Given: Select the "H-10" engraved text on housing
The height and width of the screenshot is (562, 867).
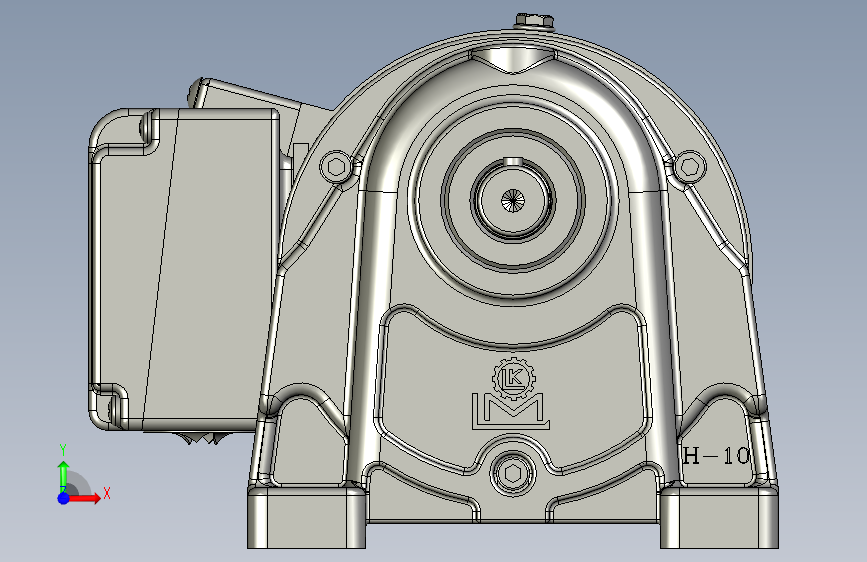Looking at the screenshot, I should pyautogui.click(x=717, y=456).
